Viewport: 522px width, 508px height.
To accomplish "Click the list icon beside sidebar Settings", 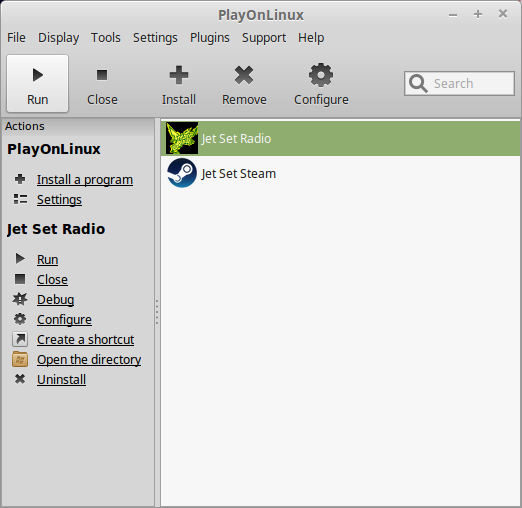I will click(20, 199).
